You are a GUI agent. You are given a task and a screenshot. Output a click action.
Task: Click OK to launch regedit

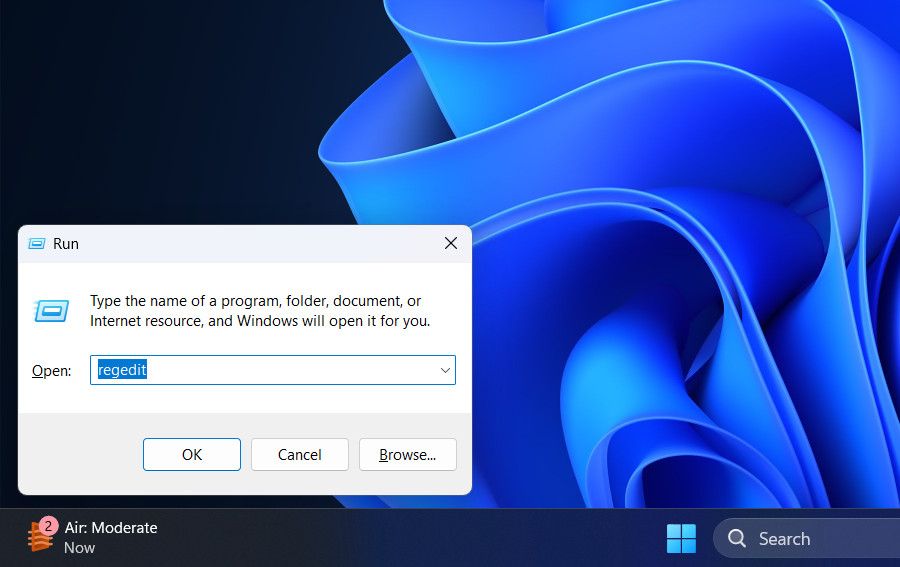tap(192, 455)
